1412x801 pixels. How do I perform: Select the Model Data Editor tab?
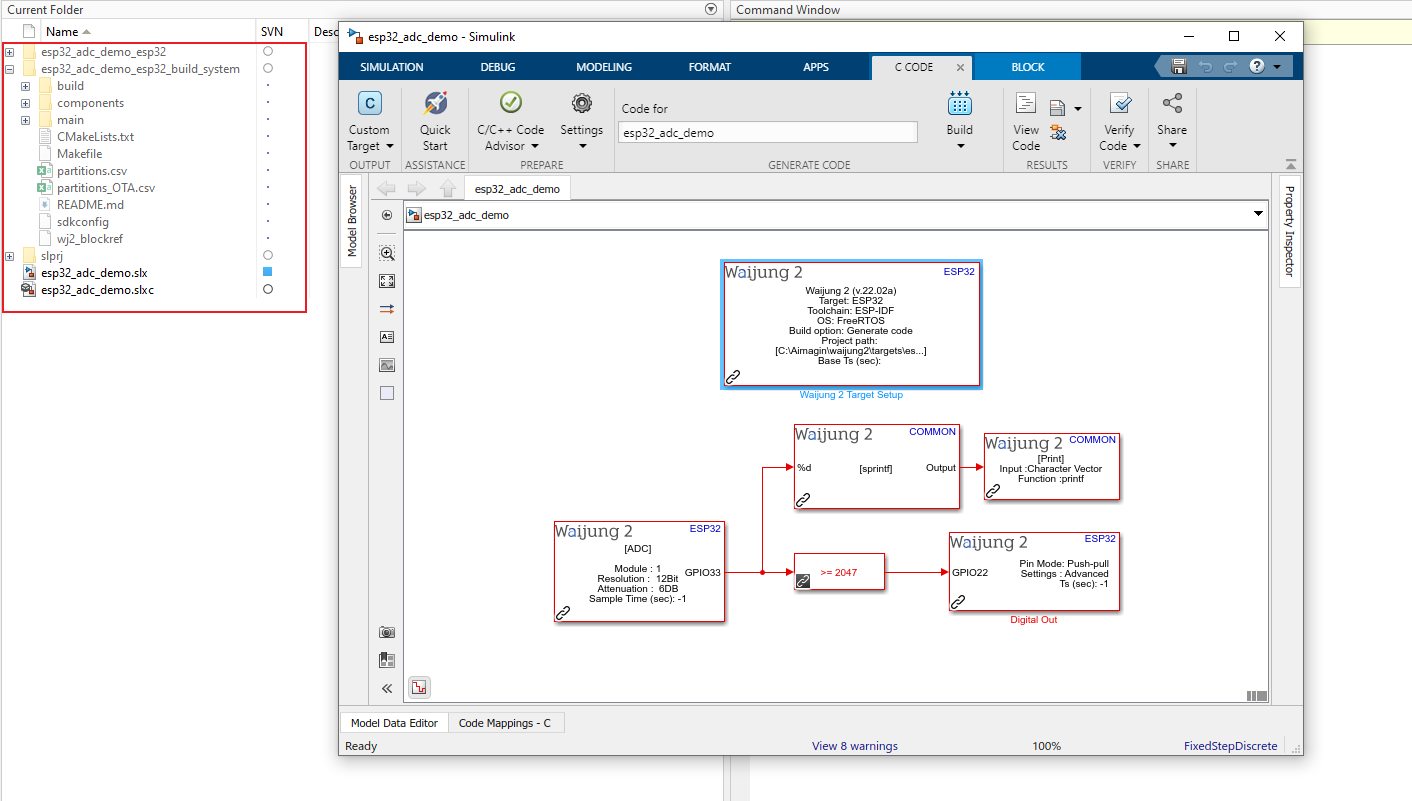pyautogui.click(x=394, y=722)
